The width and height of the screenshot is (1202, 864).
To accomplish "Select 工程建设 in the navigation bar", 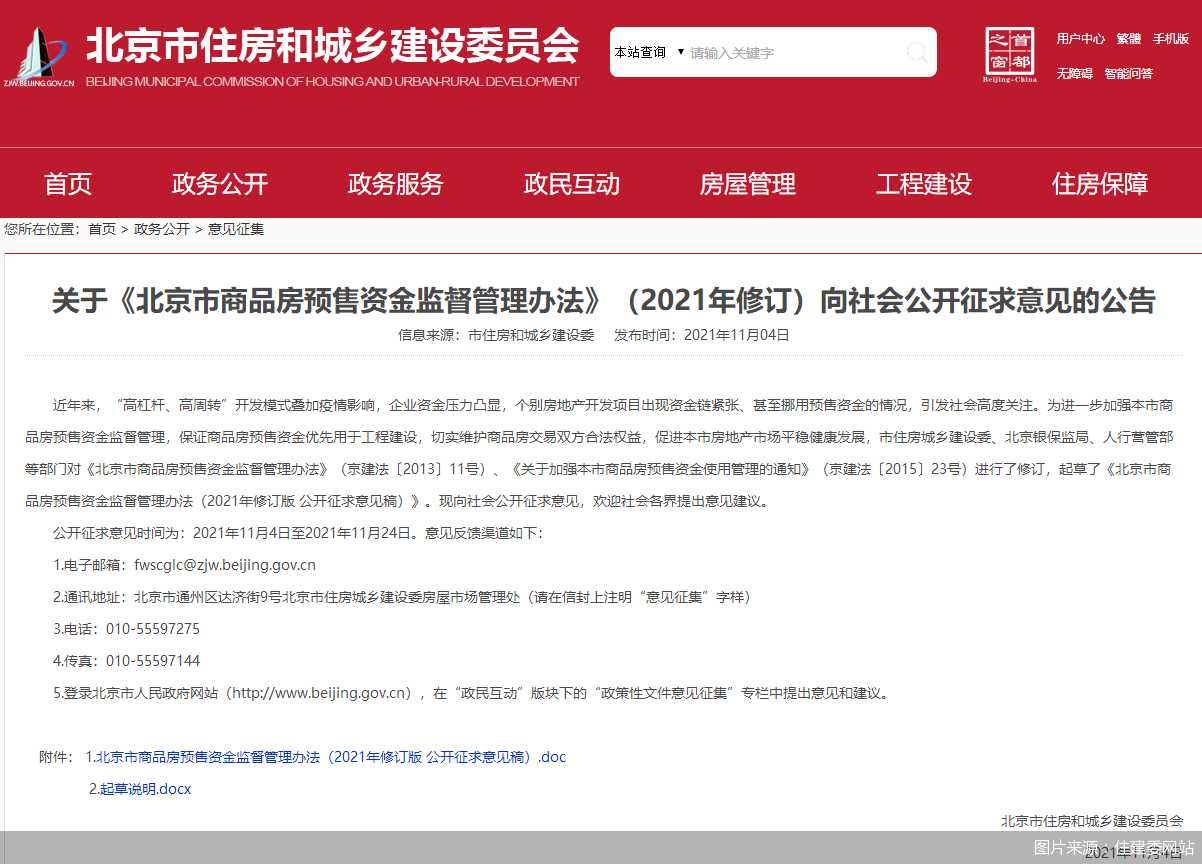I will tap(924, 184).
